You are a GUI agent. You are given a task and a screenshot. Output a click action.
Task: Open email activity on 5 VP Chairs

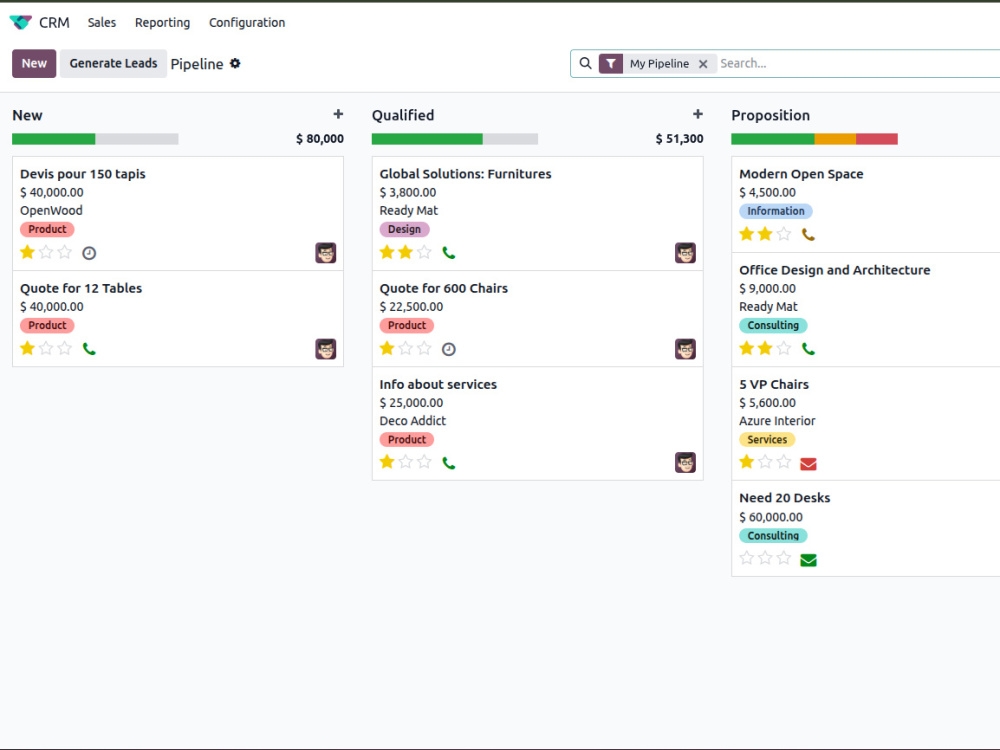pyautogui.click(x=808, y=464)
